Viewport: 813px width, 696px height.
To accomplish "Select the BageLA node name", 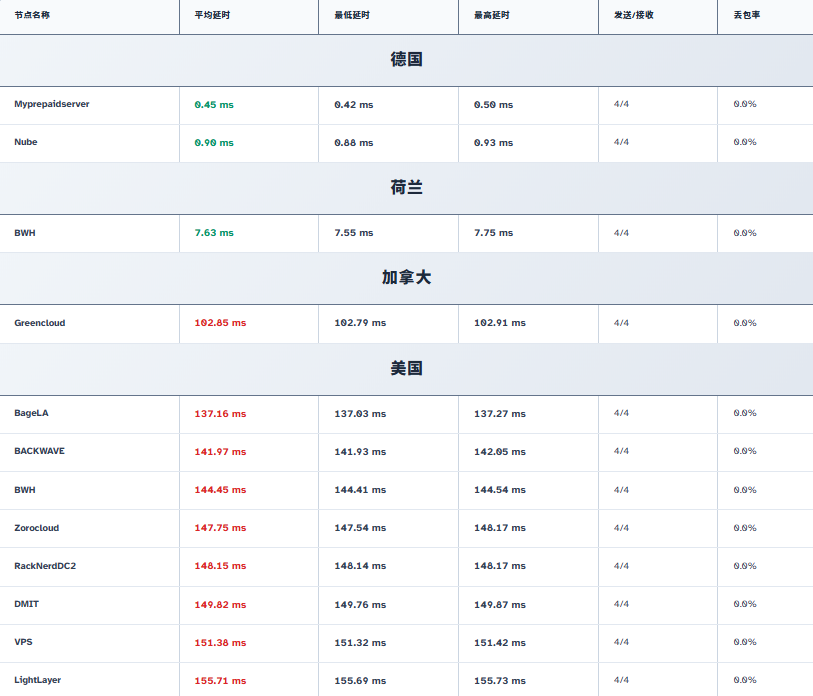I will (x=32, y=413).
